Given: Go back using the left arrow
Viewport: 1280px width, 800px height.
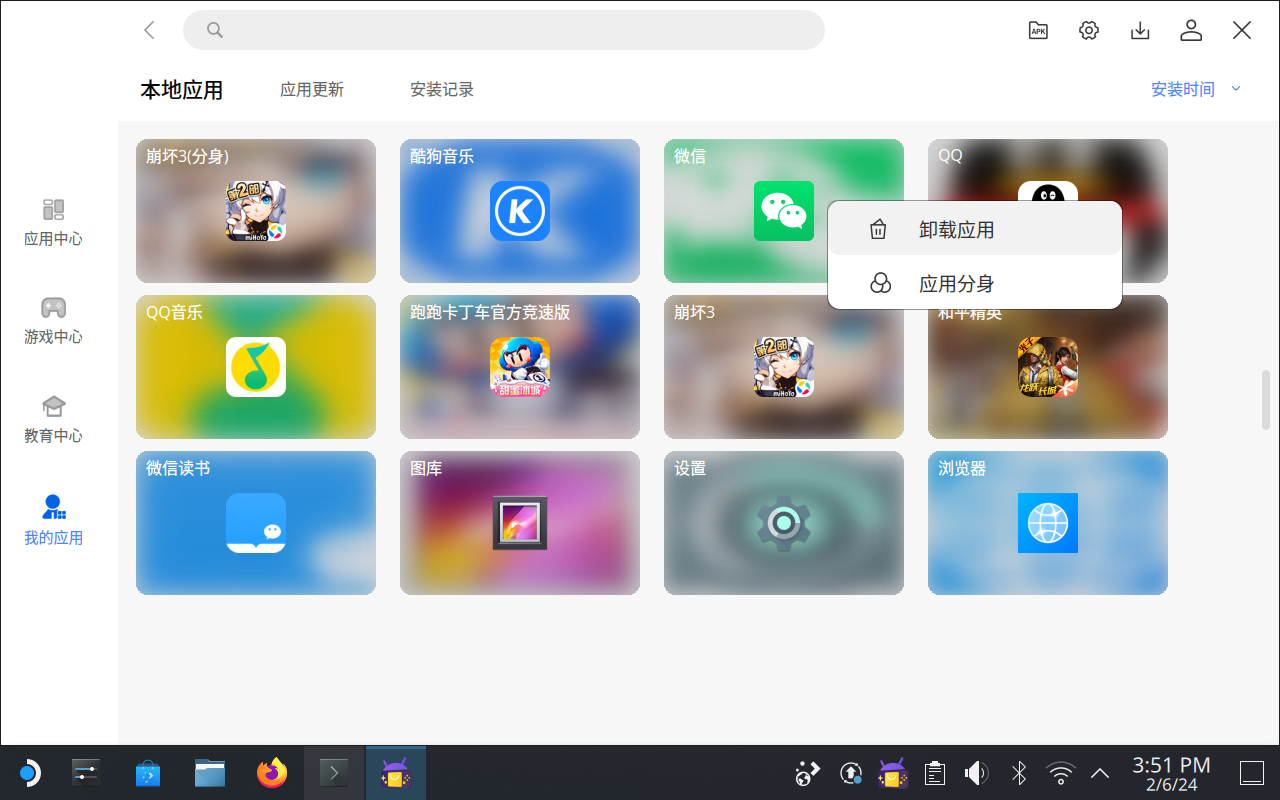Looking at the screenshot, I should (x=150, y=30).
